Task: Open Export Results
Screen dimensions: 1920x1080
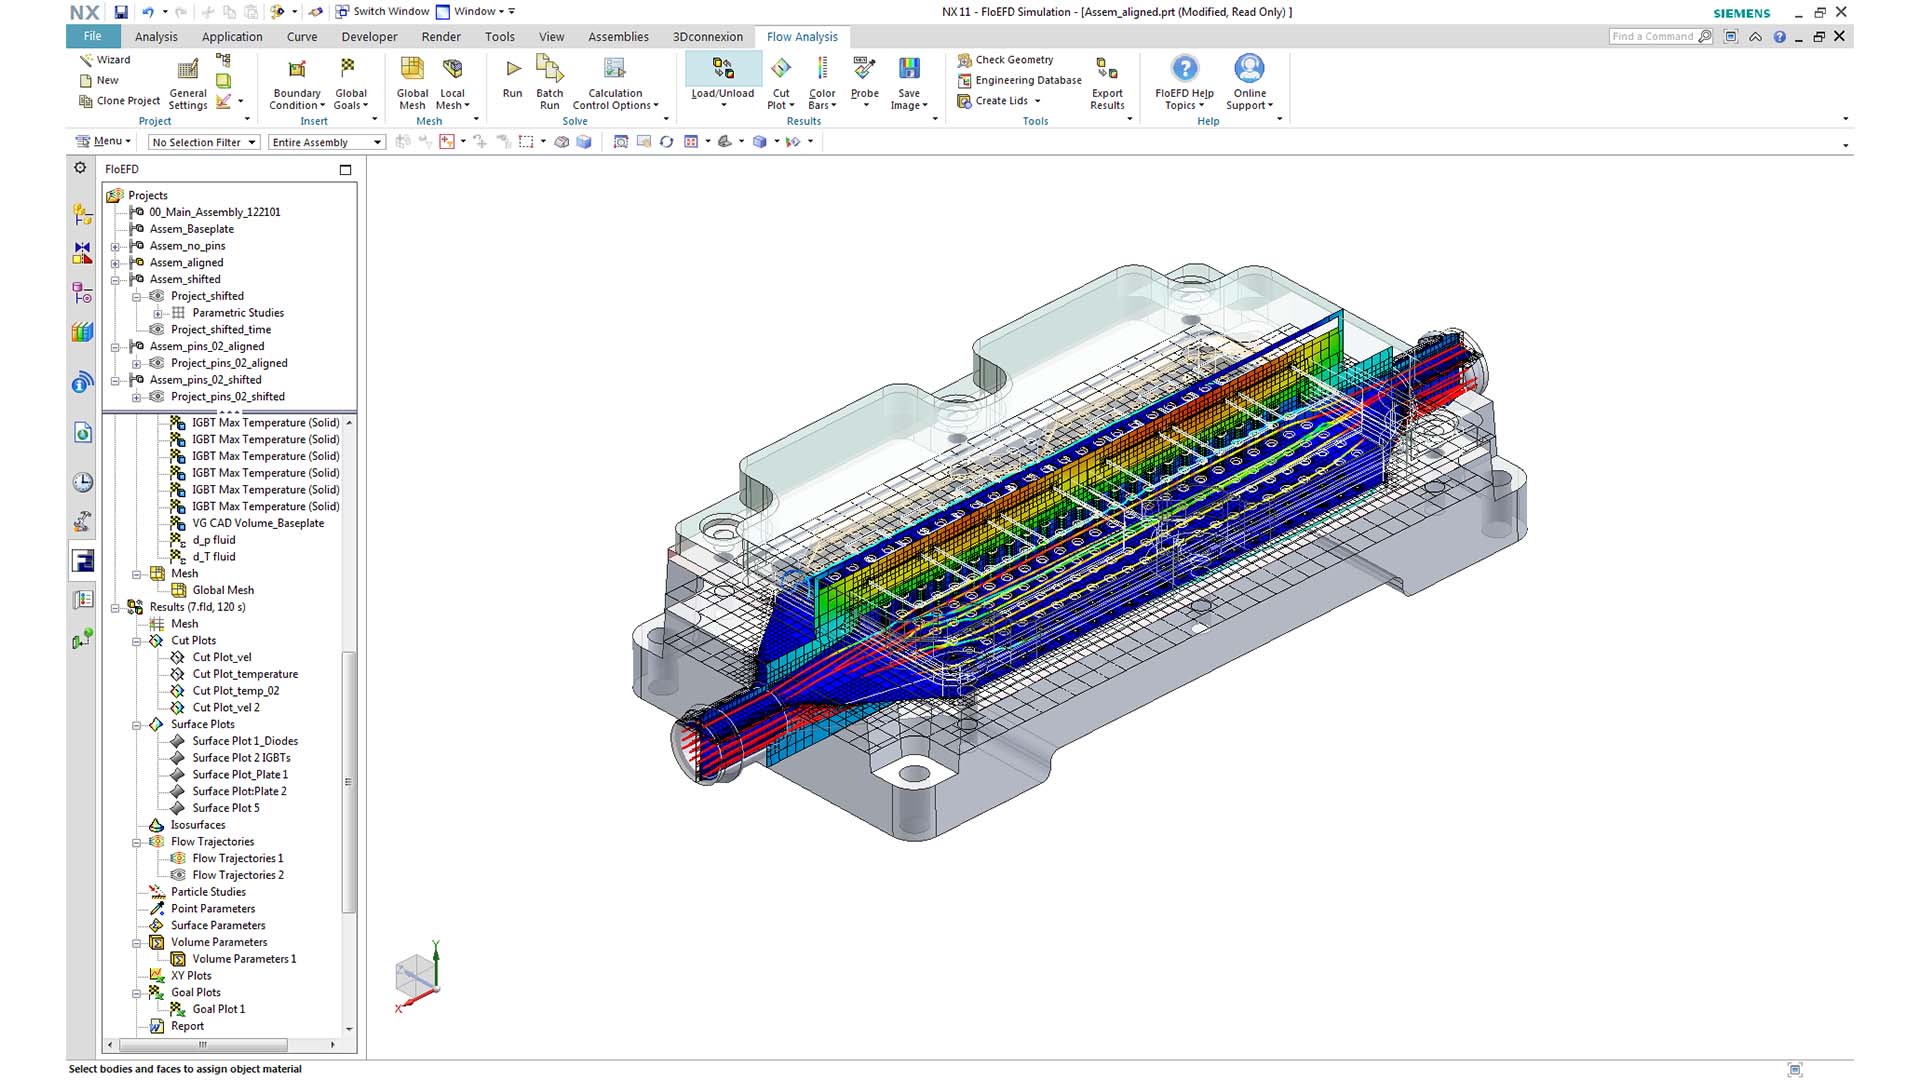Action: coord(1106,80)
